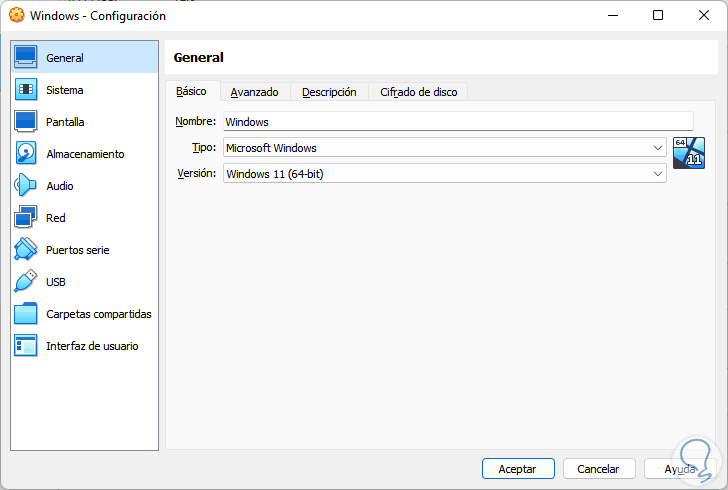Open Almacenamiento storage disk icon
728x490 pixels.
(26, 154)
